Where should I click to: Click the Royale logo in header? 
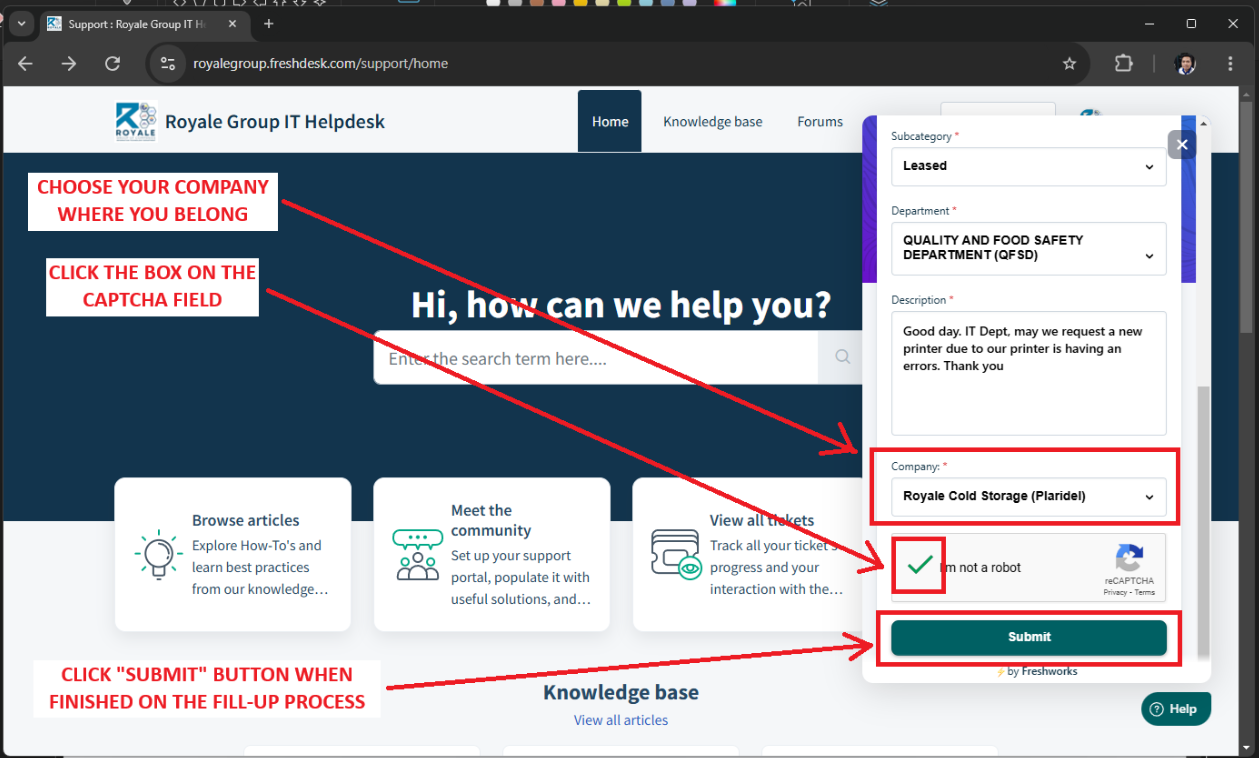pos(135,121)
